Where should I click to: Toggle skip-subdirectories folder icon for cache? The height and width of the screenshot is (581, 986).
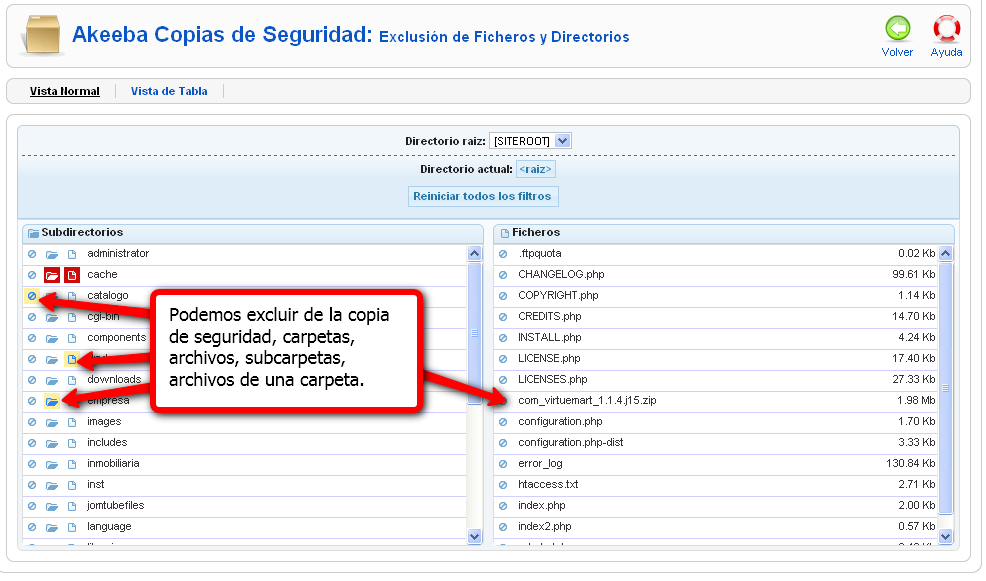click(52, 275)
